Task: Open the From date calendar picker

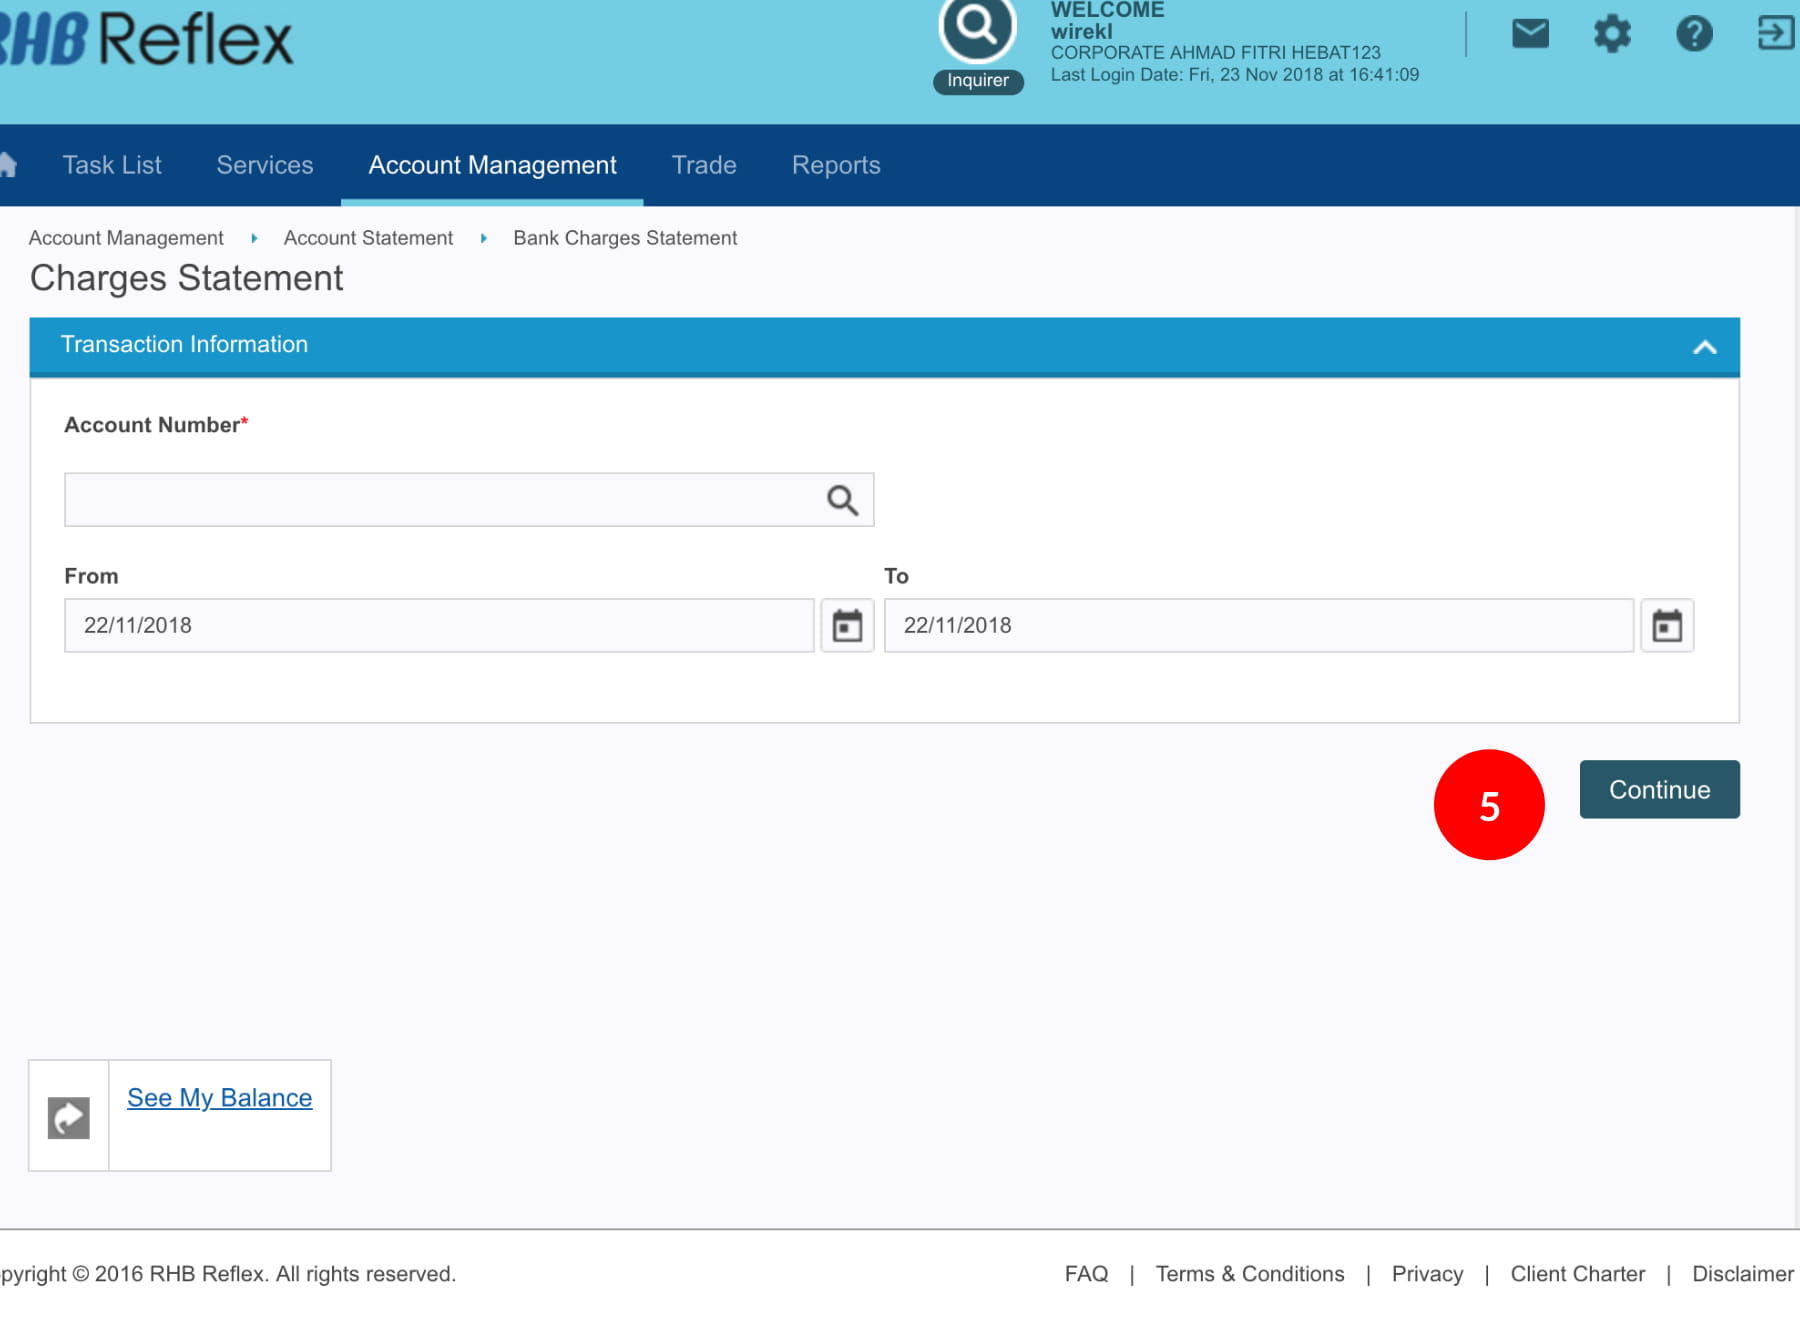Action: 847,626
